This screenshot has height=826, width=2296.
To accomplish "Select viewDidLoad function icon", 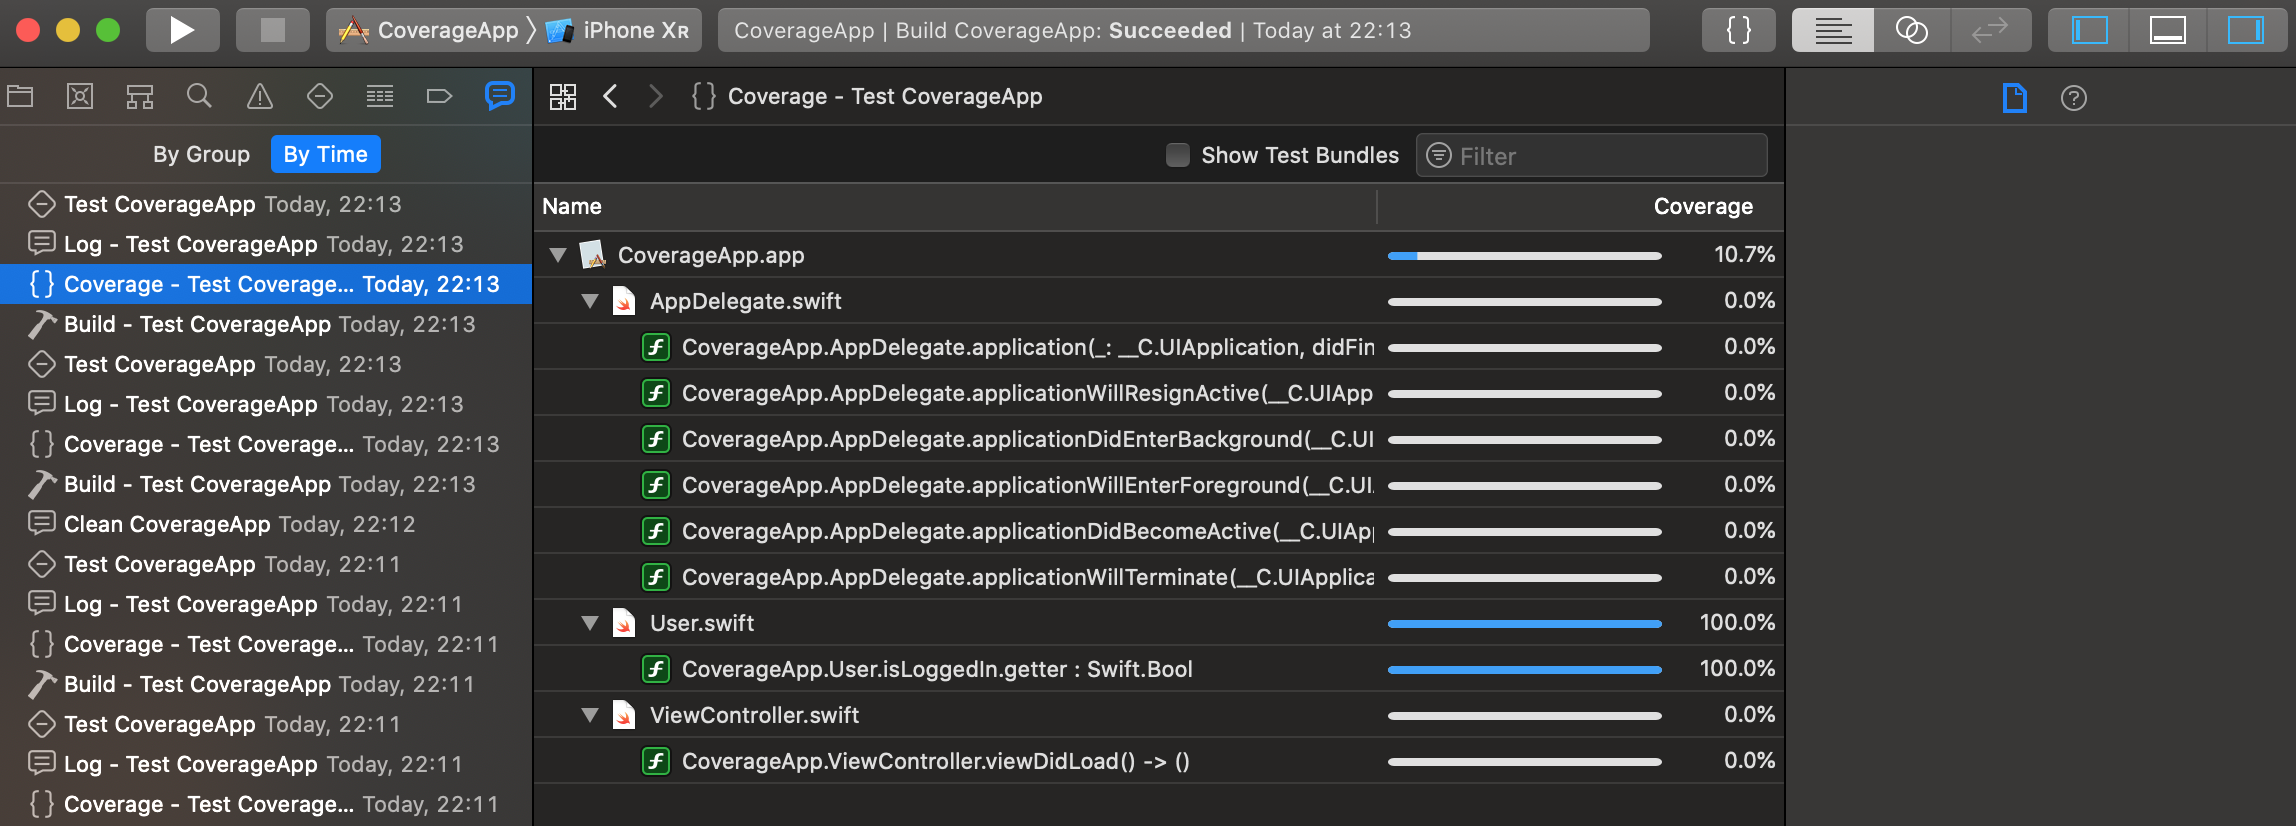I will pyautogui.click(x=656, y=761).
